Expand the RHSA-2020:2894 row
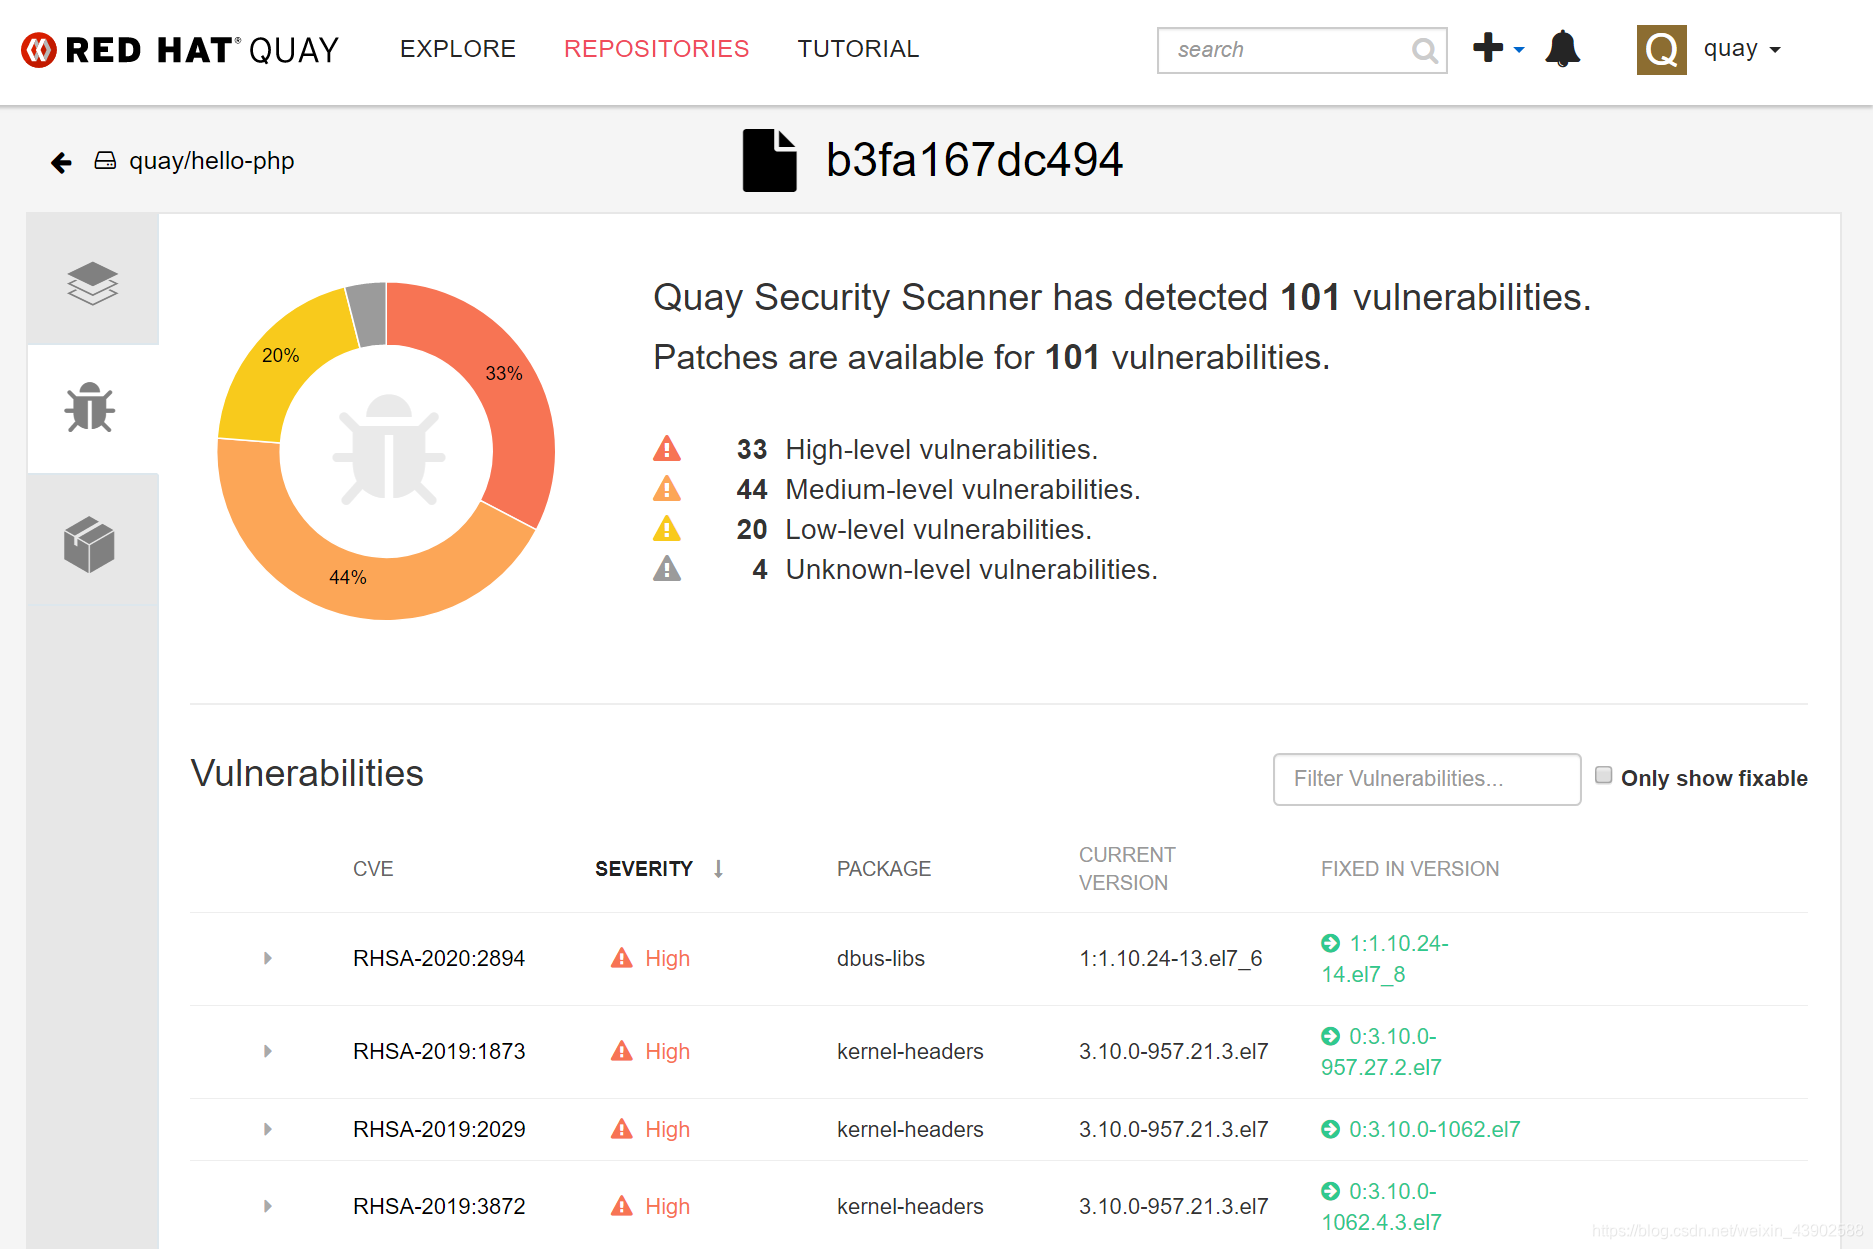This screenshot has height=1249, width=1873. click(267, 958)
